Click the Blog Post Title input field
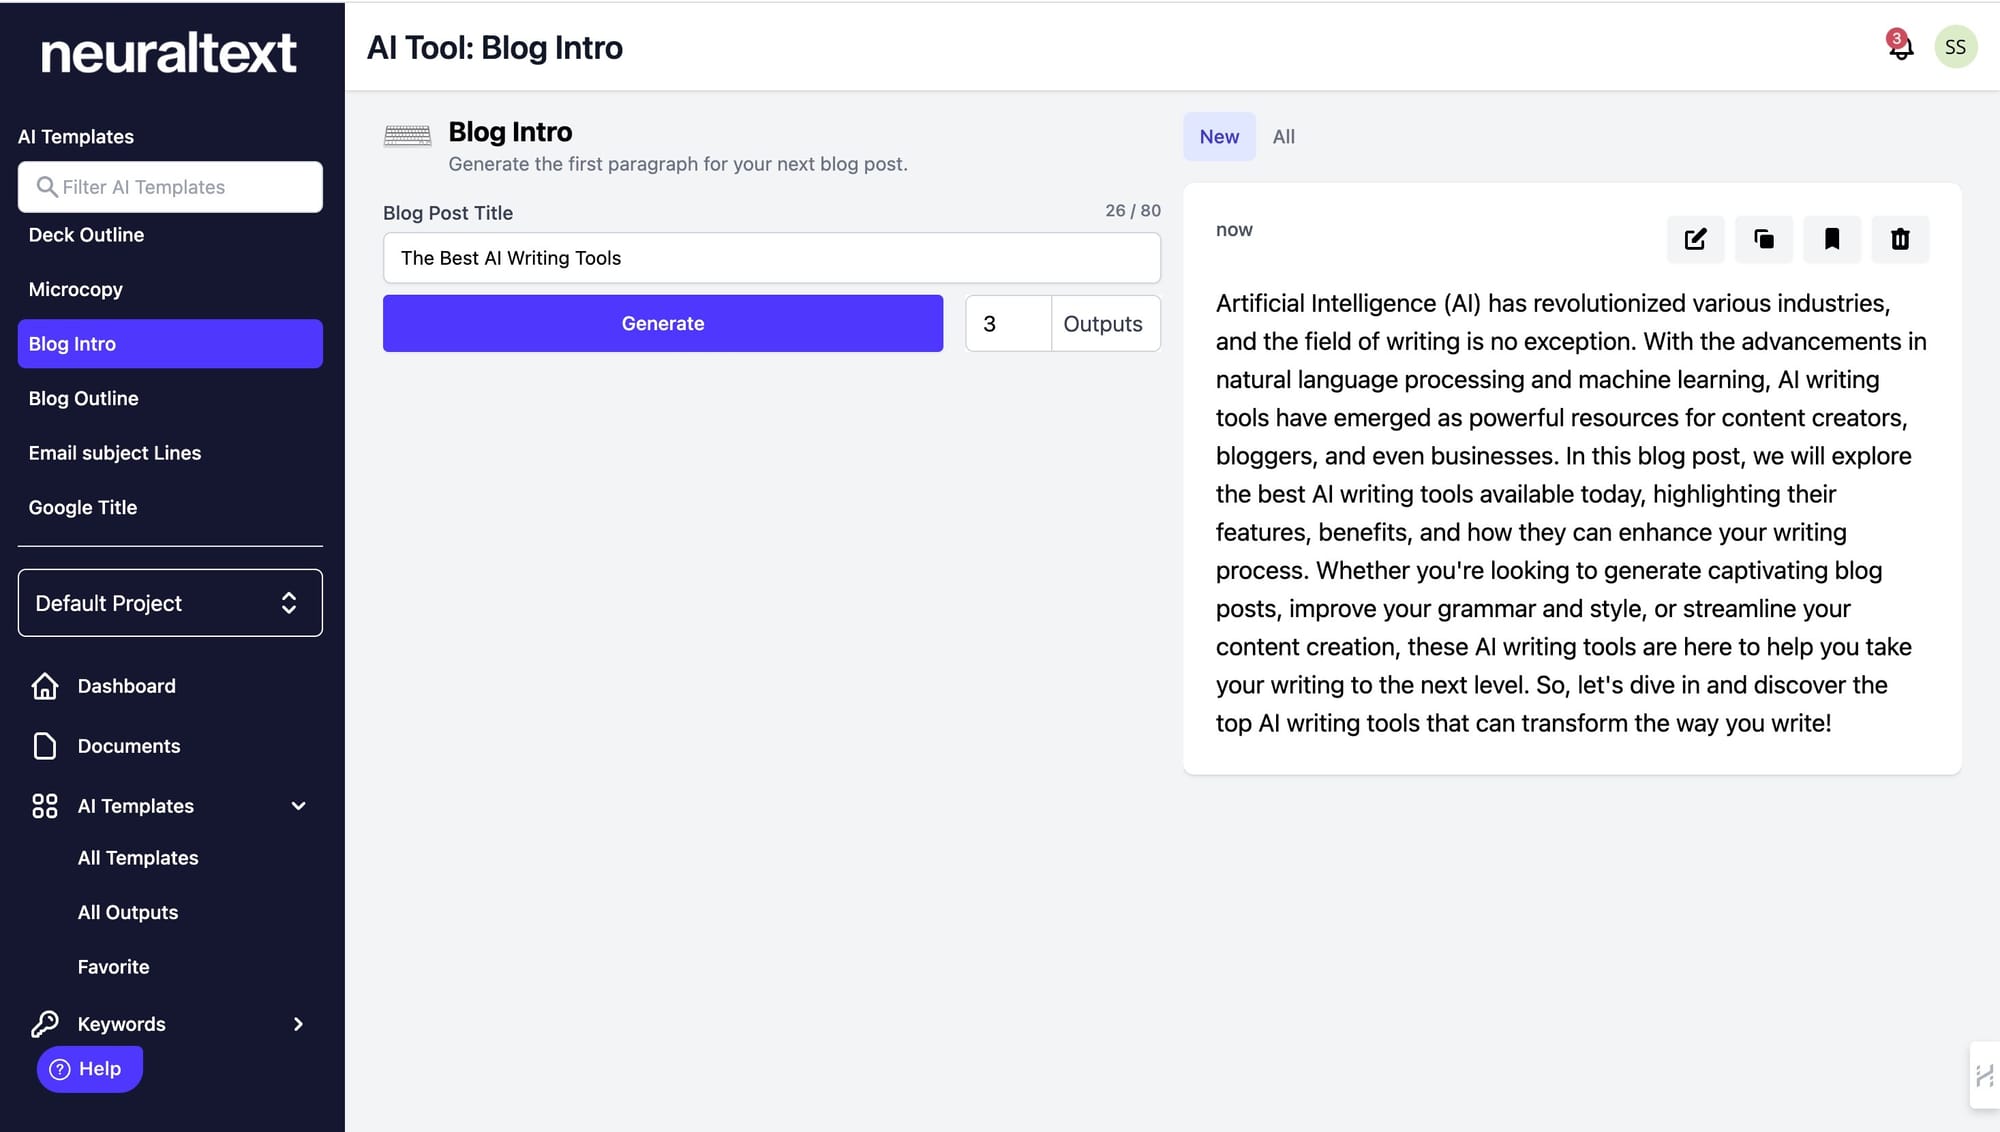The image size is (2000, 1132). click(772, 258)
